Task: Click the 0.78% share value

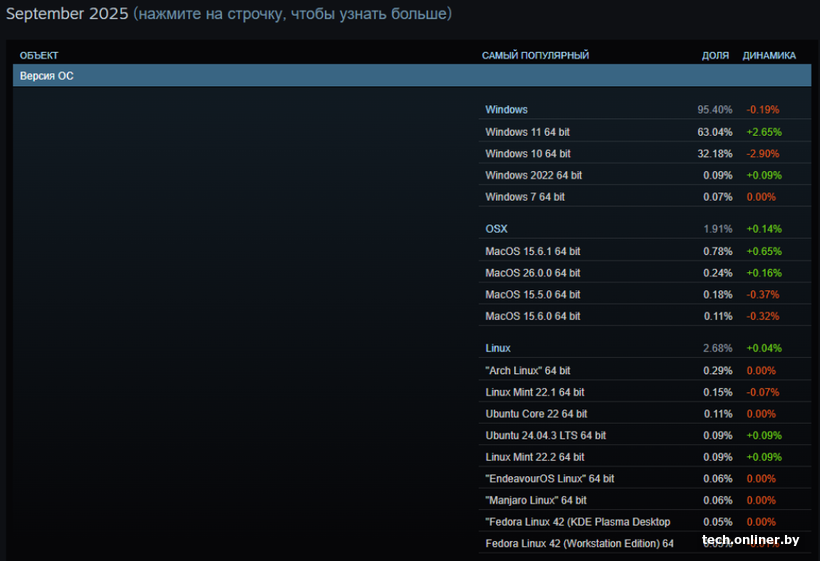Action: [718, 251]
